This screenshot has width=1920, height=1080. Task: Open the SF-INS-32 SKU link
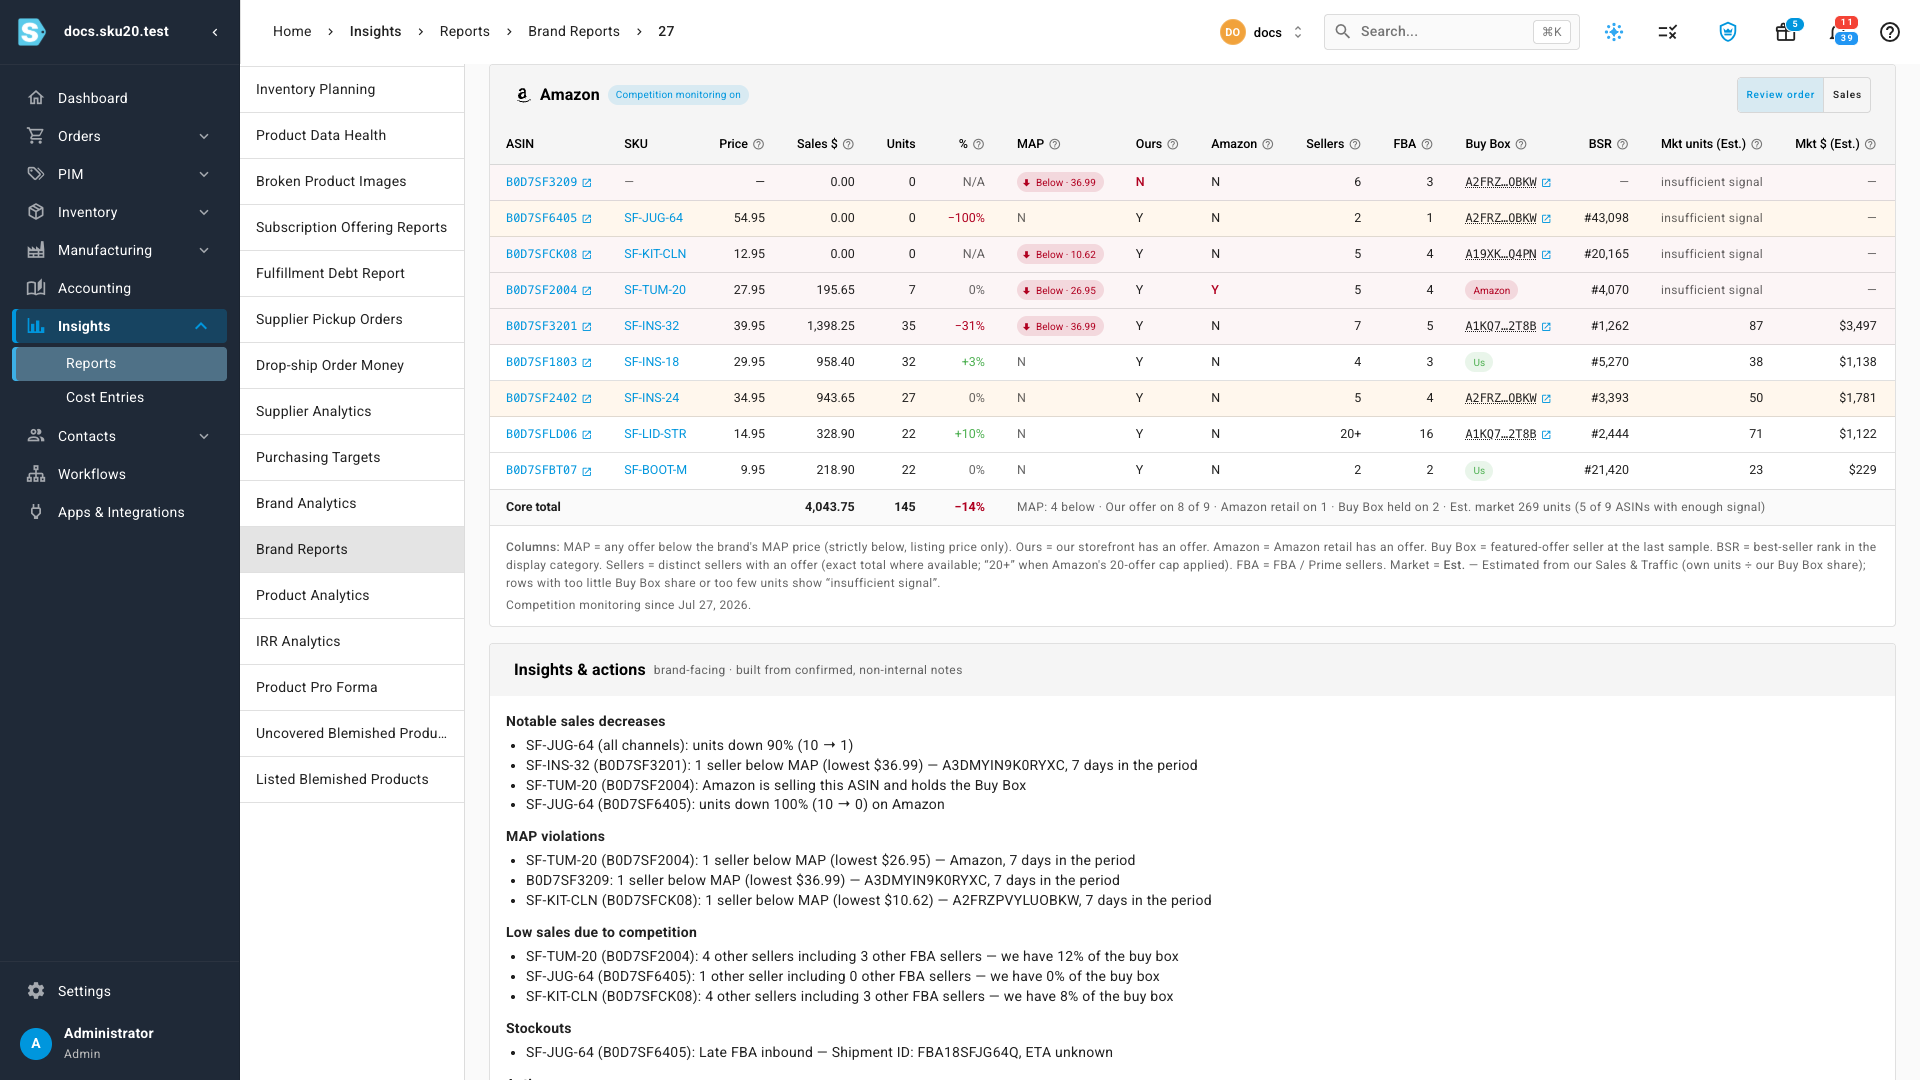(651, 326)
